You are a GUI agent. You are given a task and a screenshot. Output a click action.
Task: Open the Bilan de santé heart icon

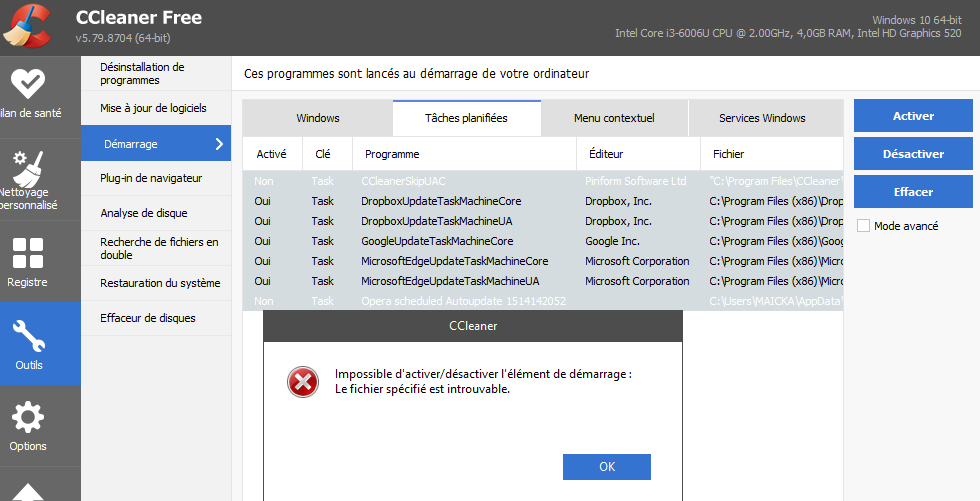tap(28, 83)
